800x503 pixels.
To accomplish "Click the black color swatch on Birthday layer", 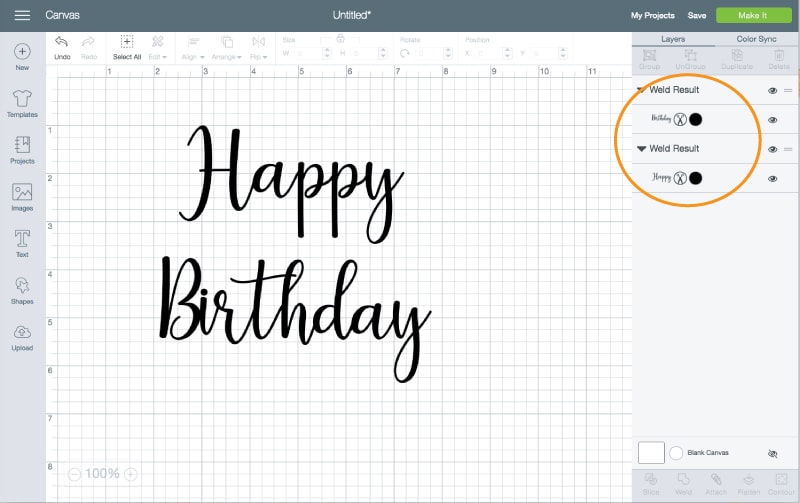I will pos(696,120).
